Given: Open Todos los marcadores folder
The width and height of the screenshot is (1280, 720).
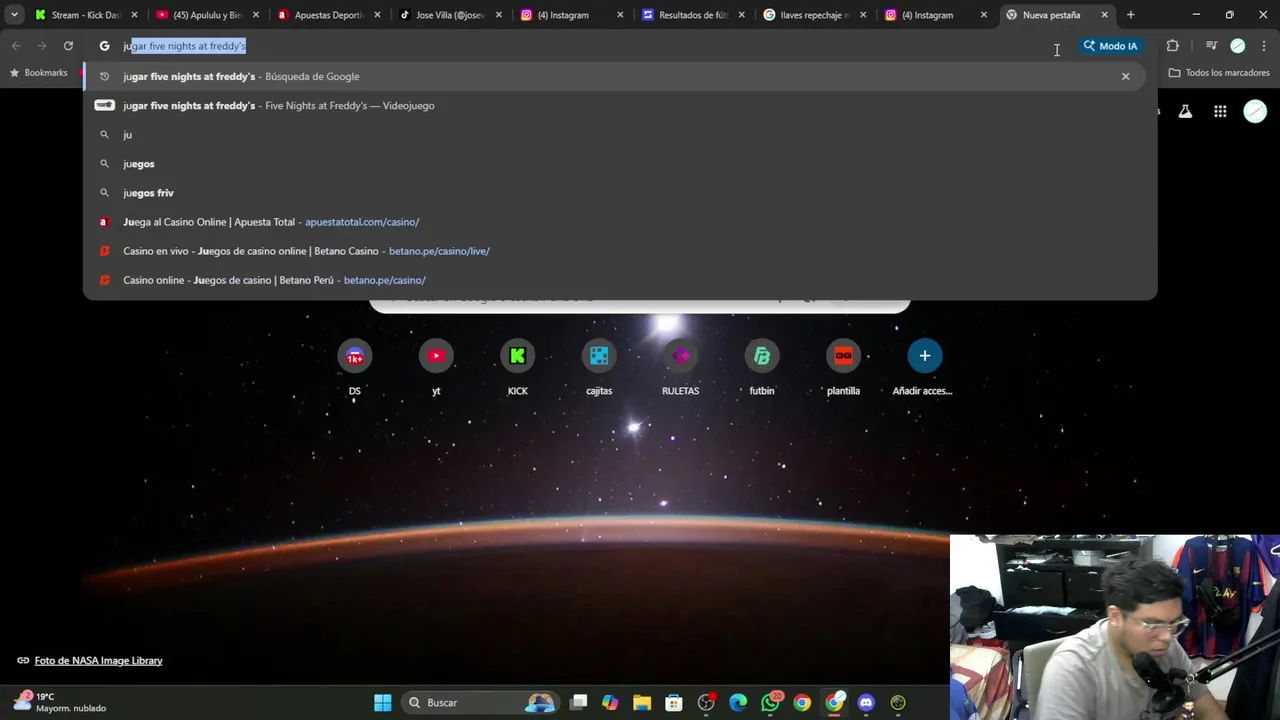Looking at the screenshot, I should 1219,73.
